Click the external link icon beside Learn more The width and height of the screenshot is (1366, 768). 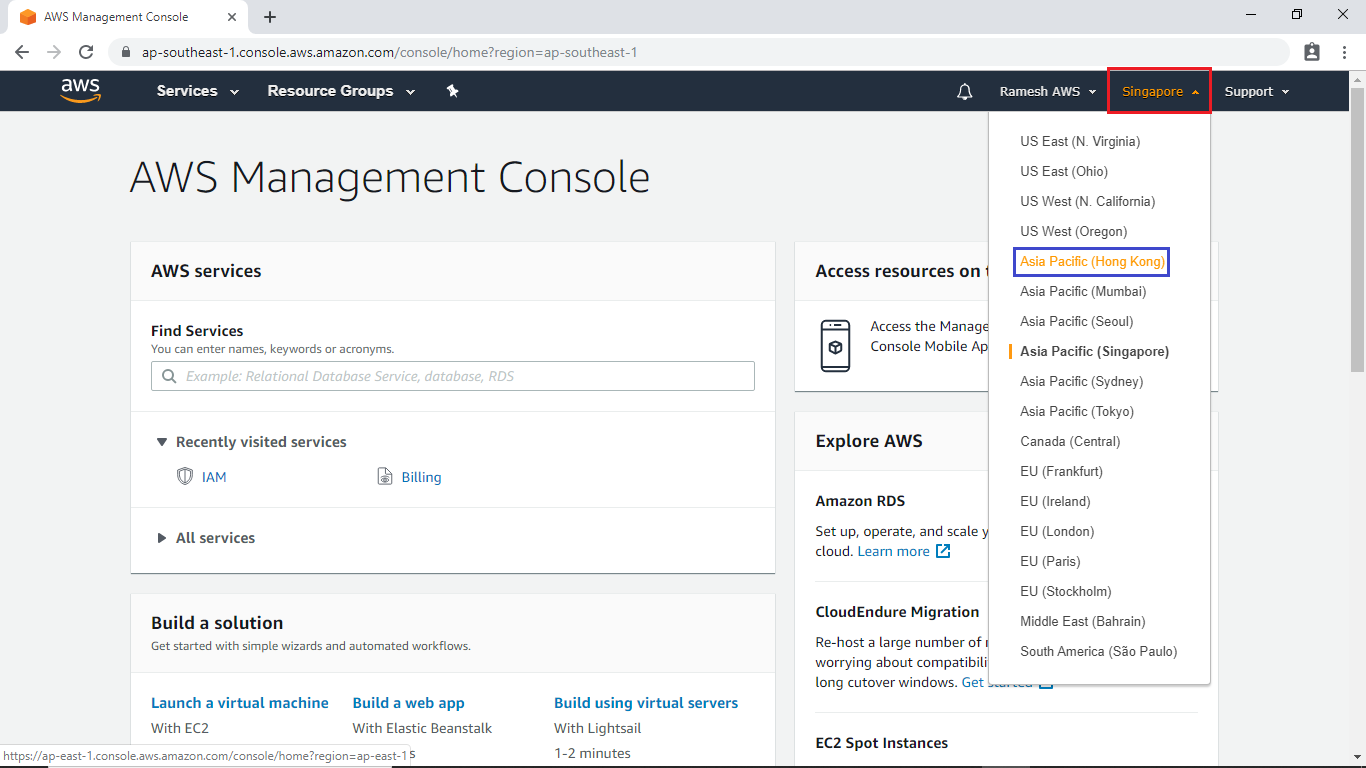942,551
